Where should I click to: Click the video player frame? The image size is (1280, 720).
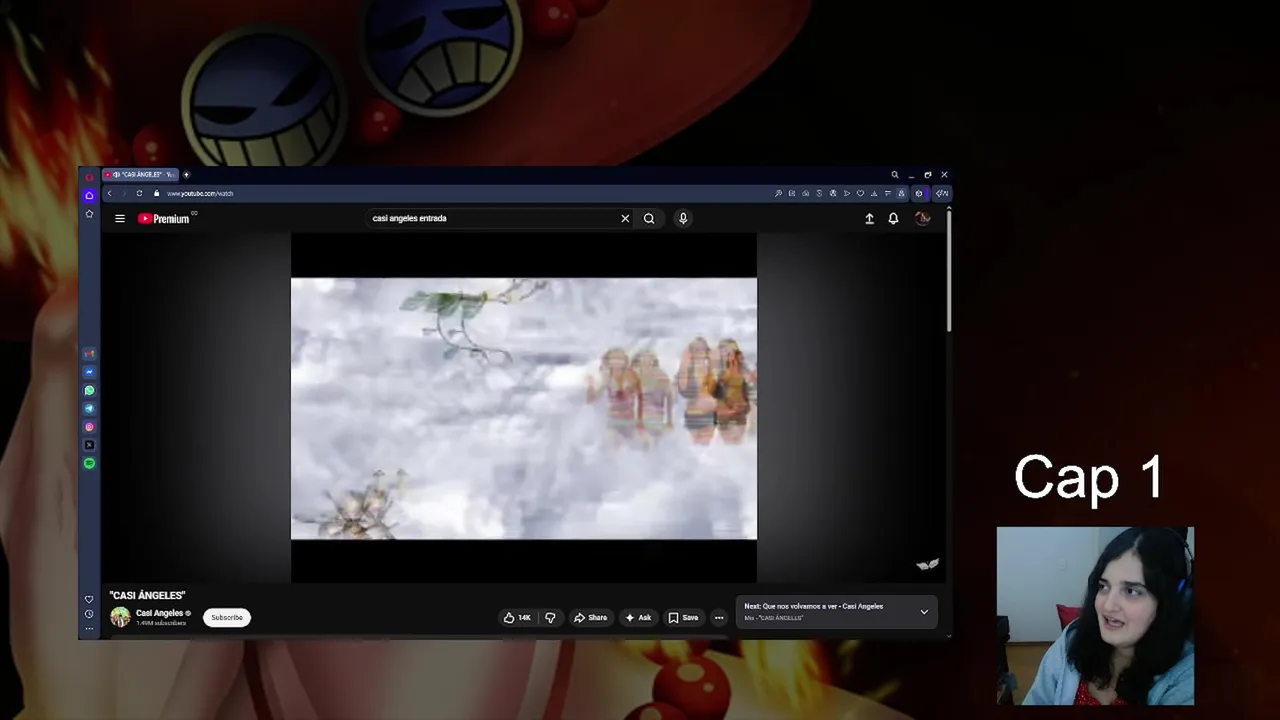(x=524, y=408)
